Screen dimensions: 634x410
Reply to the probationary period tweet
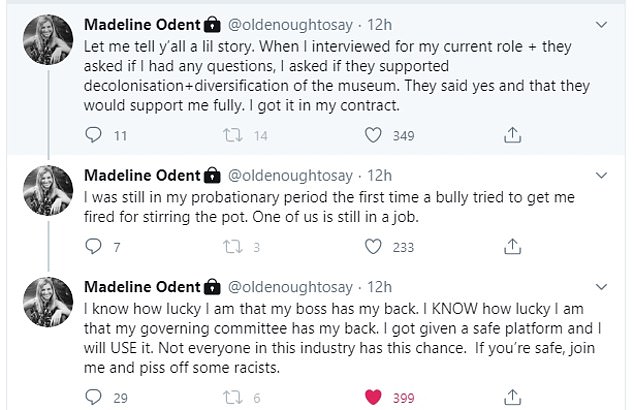click(x=94, y=246)
